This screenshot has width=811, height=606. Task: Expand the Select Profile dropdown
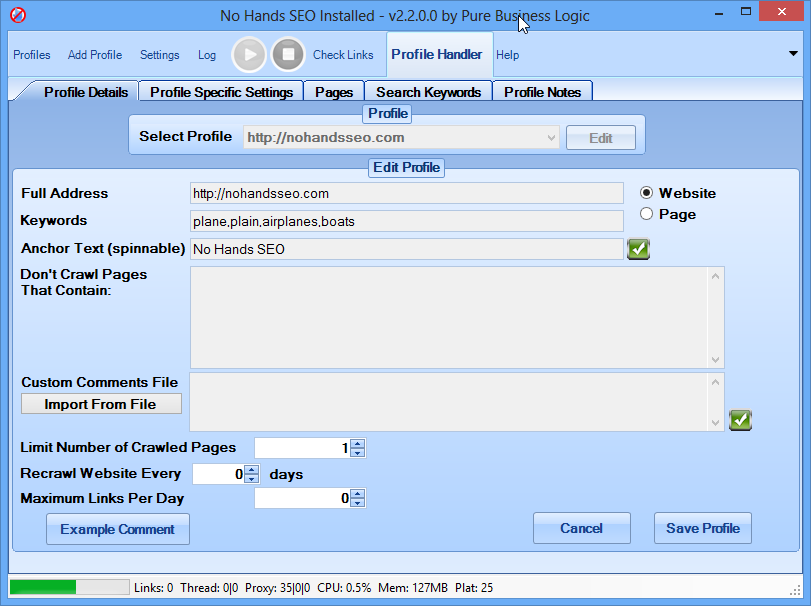tap(551, 137)
